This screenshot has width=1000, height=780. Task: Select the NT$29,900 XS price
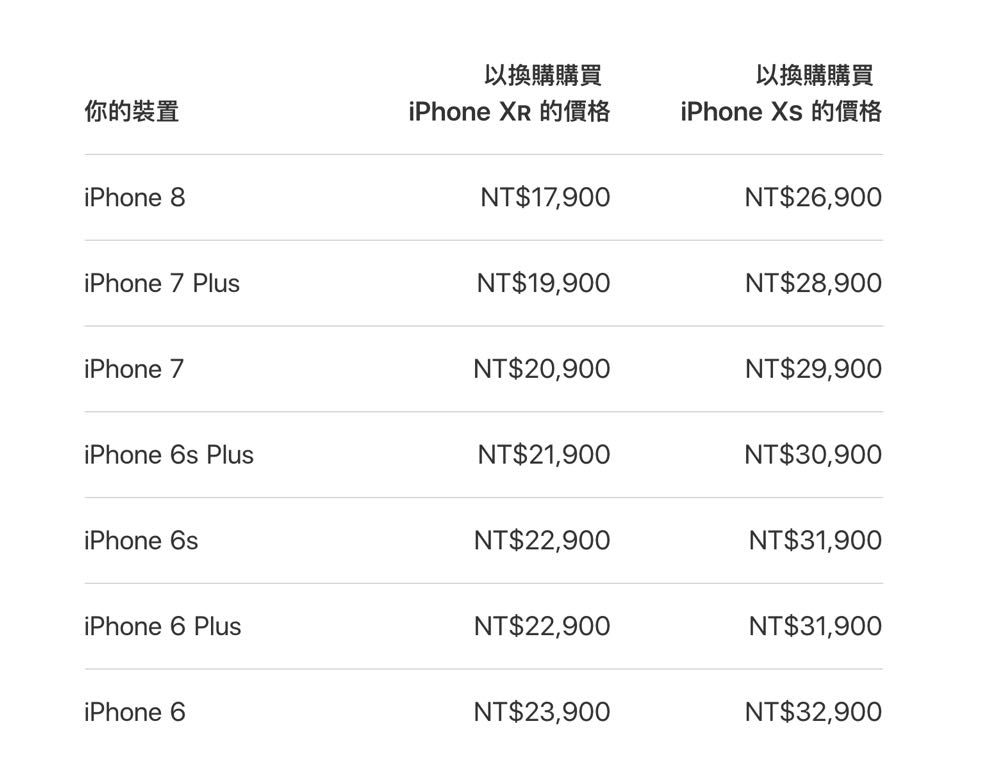[x=813, y=369]
